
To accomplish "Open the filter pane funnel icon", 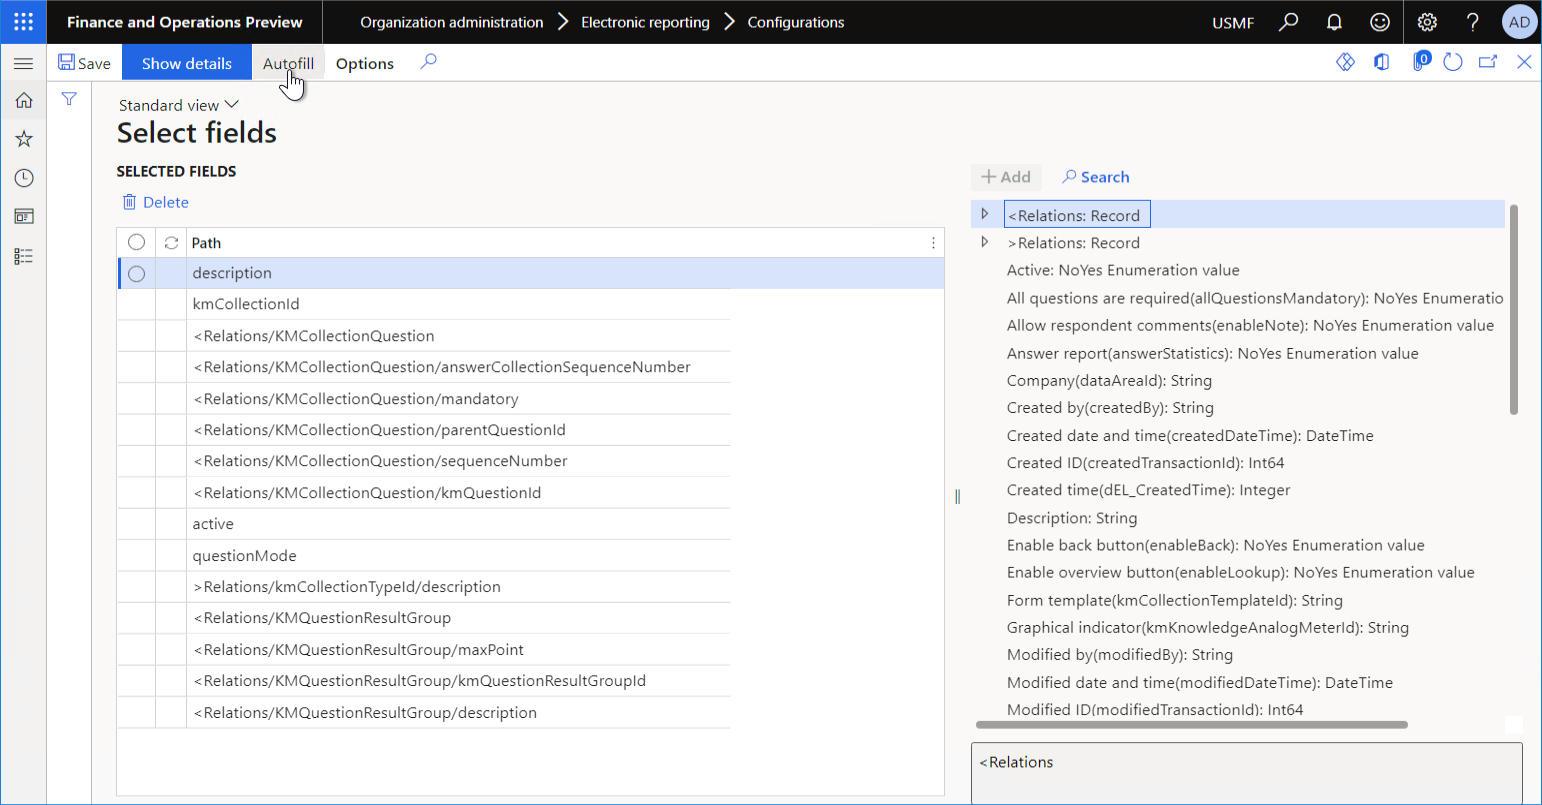I will [69, 99].
